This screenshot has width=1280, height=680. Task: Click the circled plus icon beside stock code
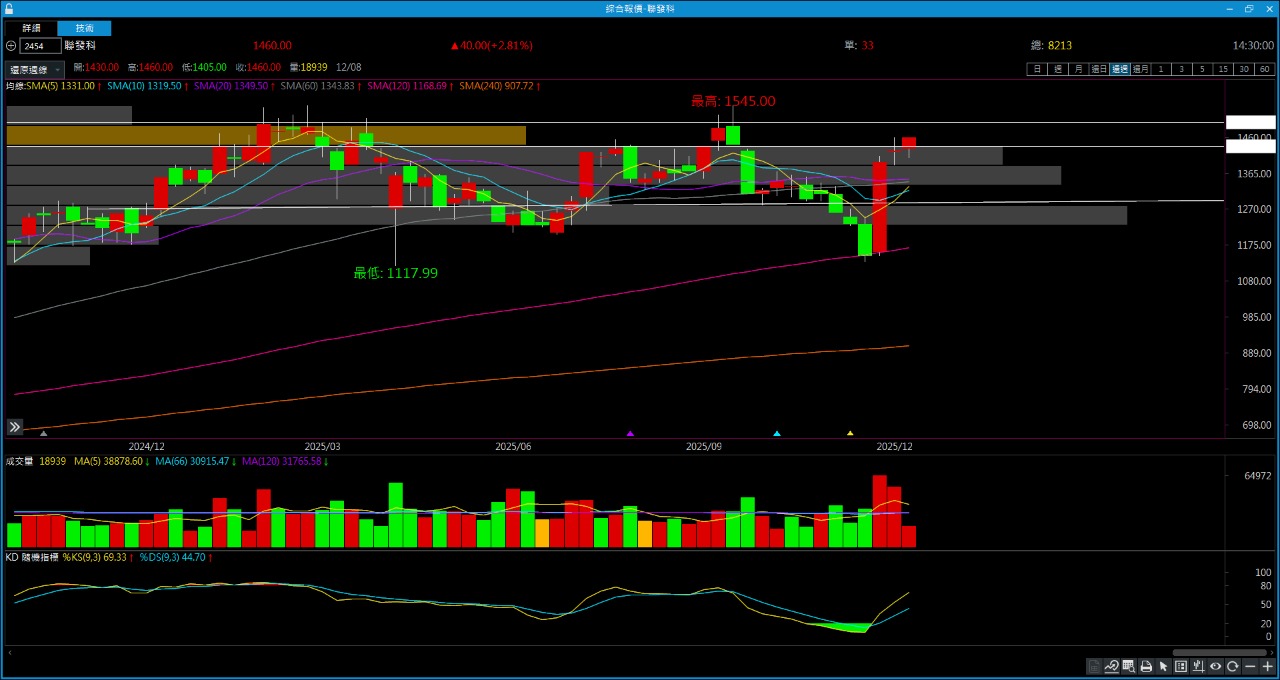pos(11,46)
